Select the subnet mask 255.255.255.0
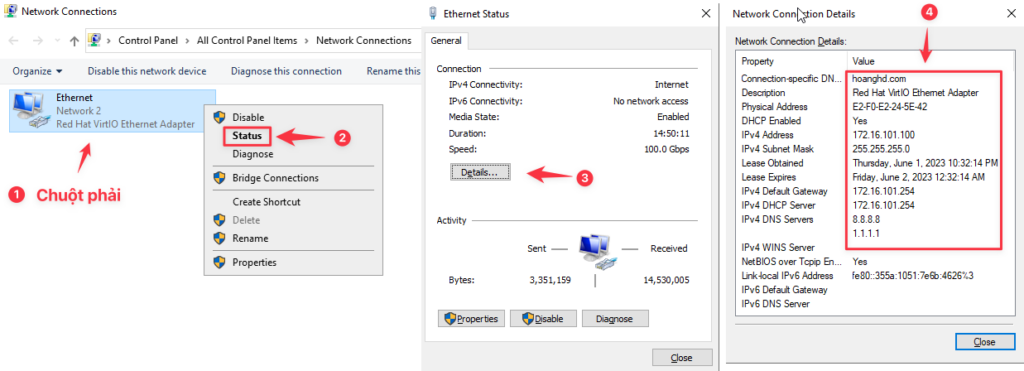Viewport: 1024px width, 371px height. 882,149
